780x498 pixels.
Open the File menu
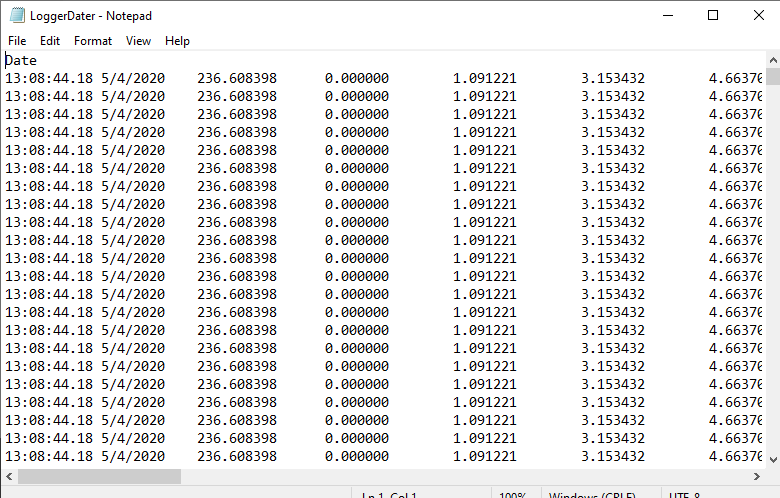click(17, 41)
